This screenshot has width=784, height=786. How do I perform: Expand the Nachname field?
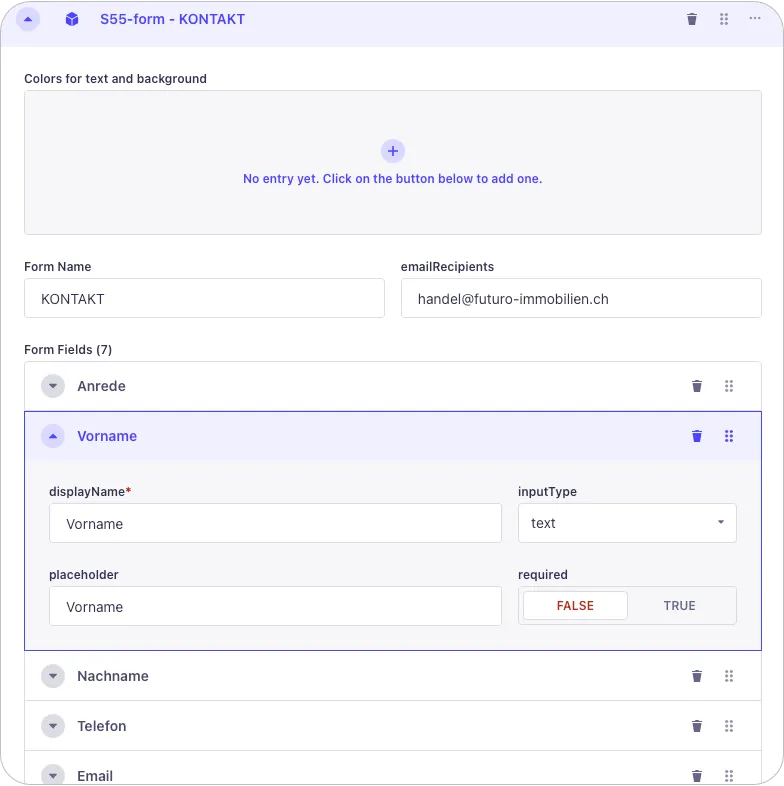[x=53, y=676]
